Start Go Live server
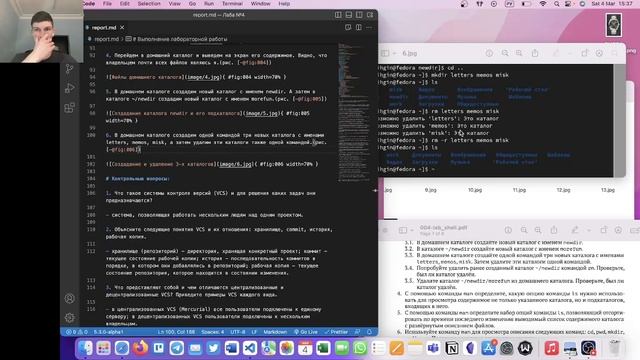The image size is (640, 360). [306, 332]
